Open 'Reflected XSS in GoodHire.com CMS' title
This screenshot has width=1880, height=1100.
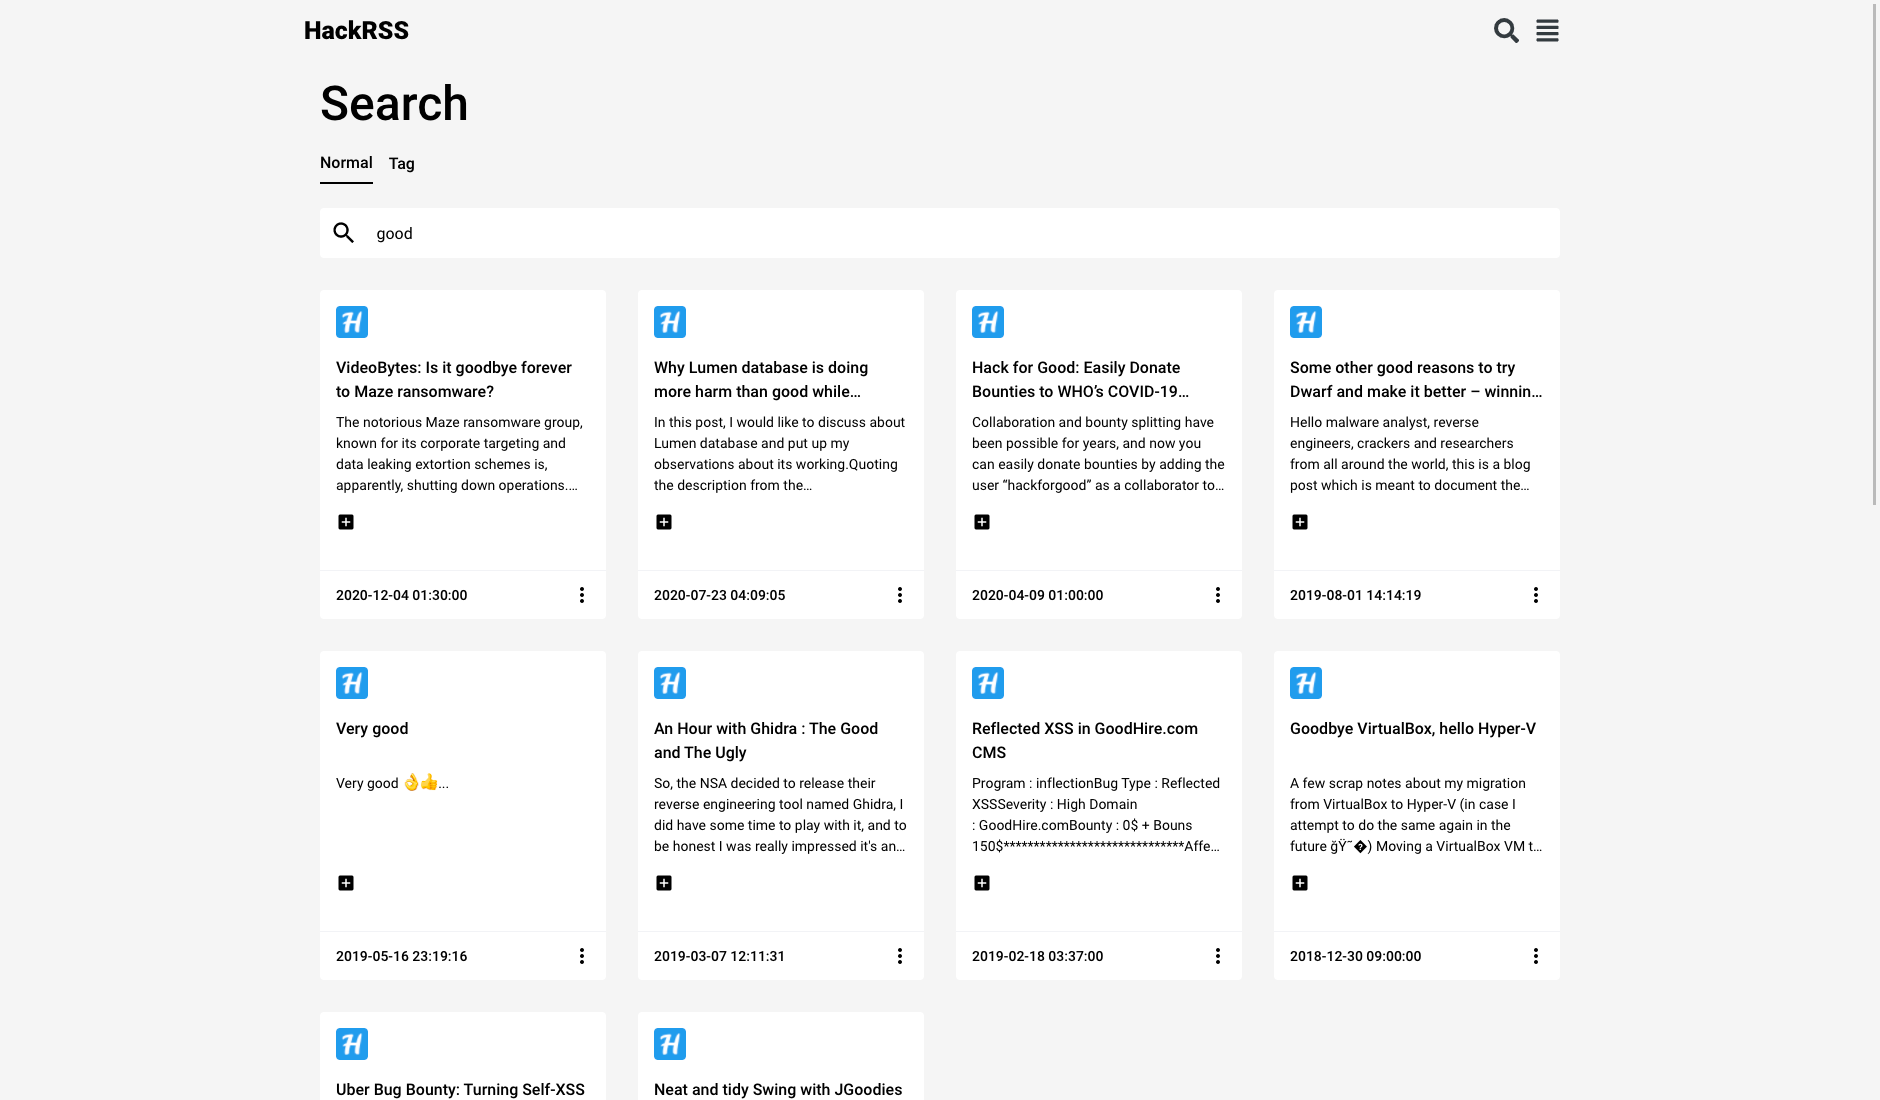click(1085, 741)
